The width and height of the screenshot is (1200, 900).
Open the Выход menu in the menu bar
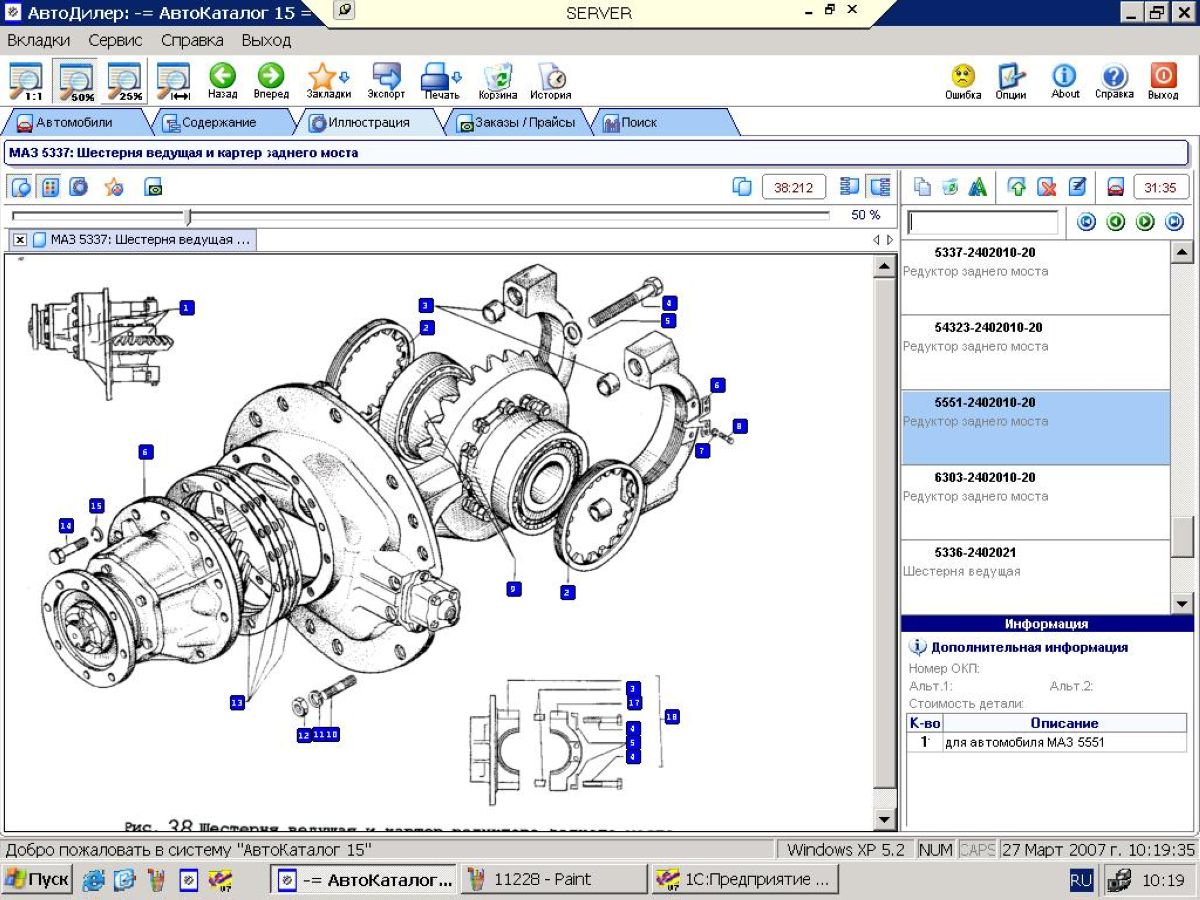pos(266,41)
